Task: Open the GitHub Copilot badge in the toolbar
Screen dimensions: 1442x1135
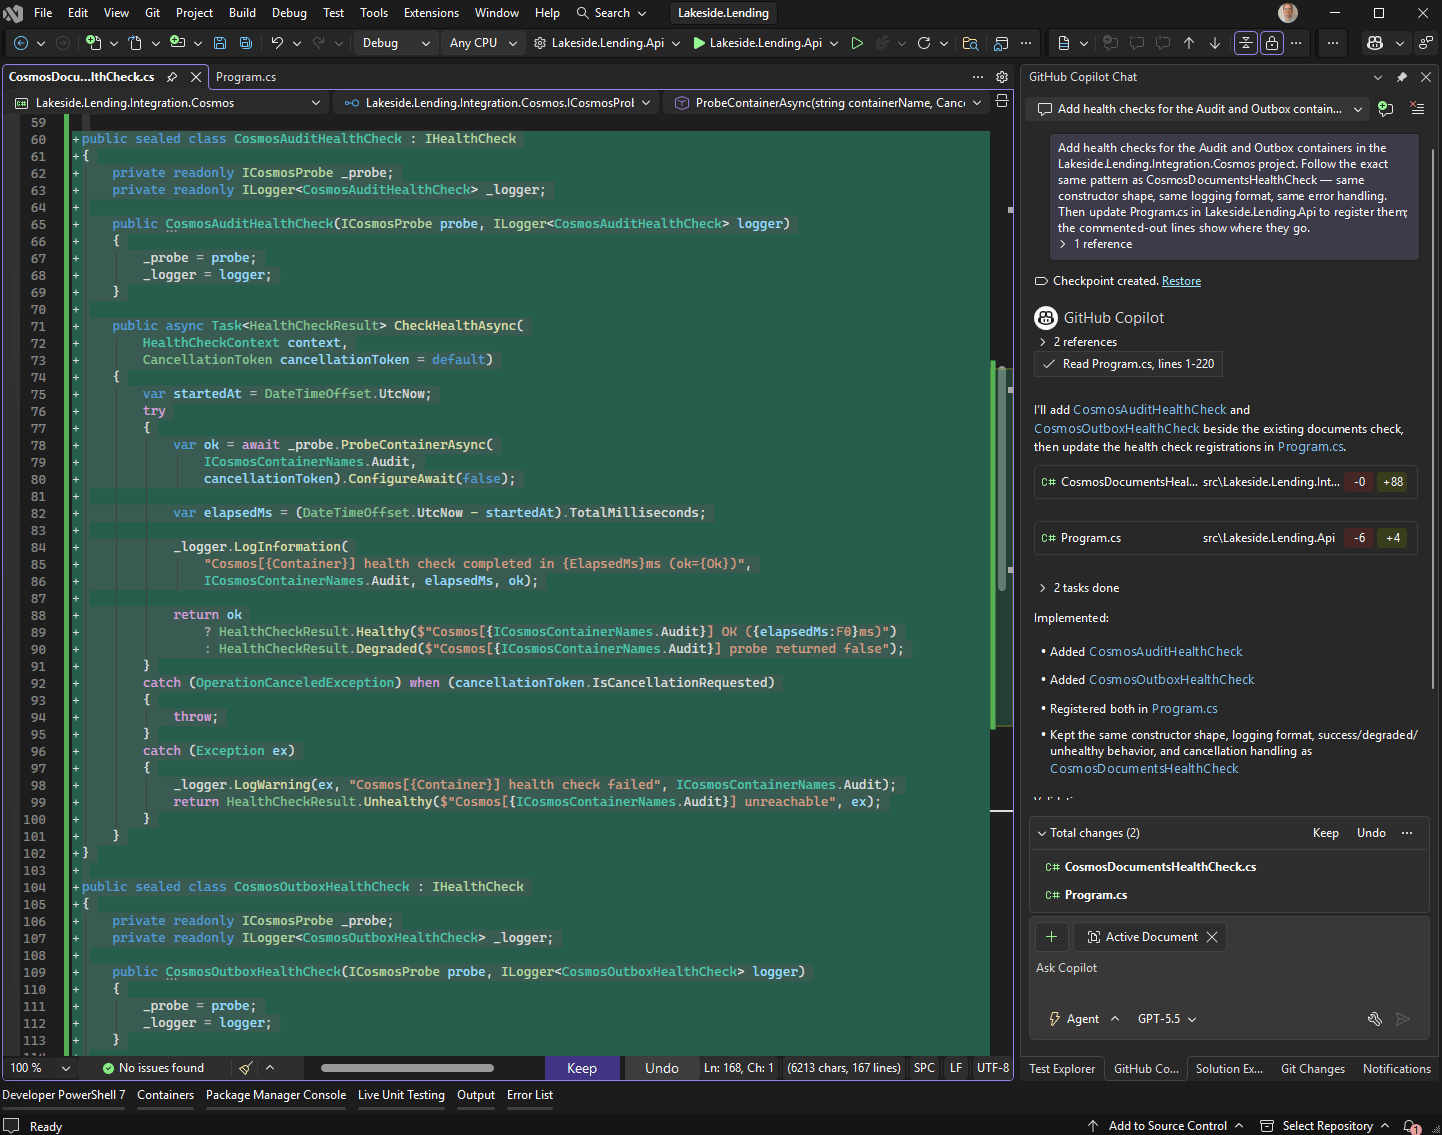Action: pyautogui.click(x=1375, y=43)
